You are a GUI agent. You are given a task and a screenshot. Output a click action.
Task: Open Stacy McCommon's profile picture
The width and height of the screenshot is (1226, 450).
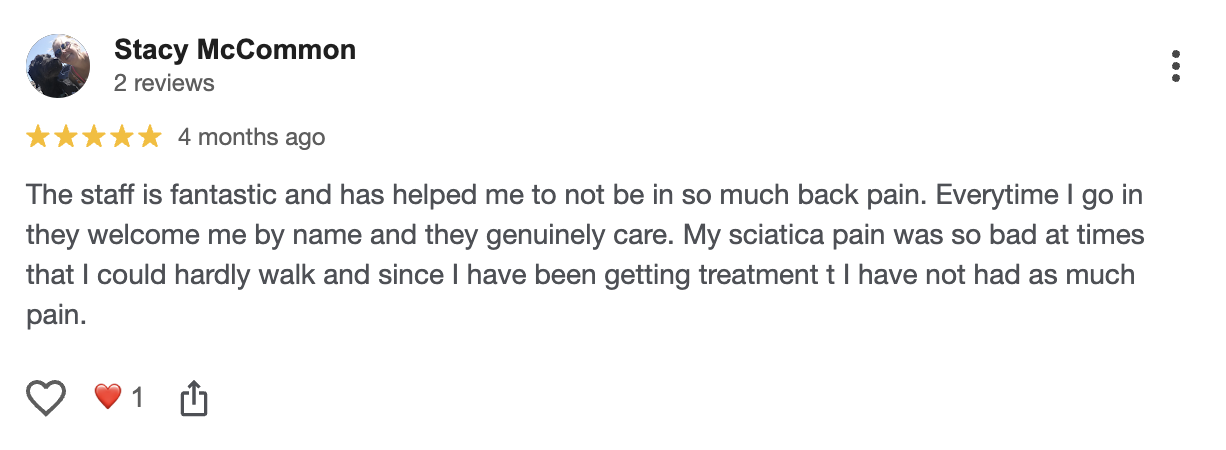59,66
